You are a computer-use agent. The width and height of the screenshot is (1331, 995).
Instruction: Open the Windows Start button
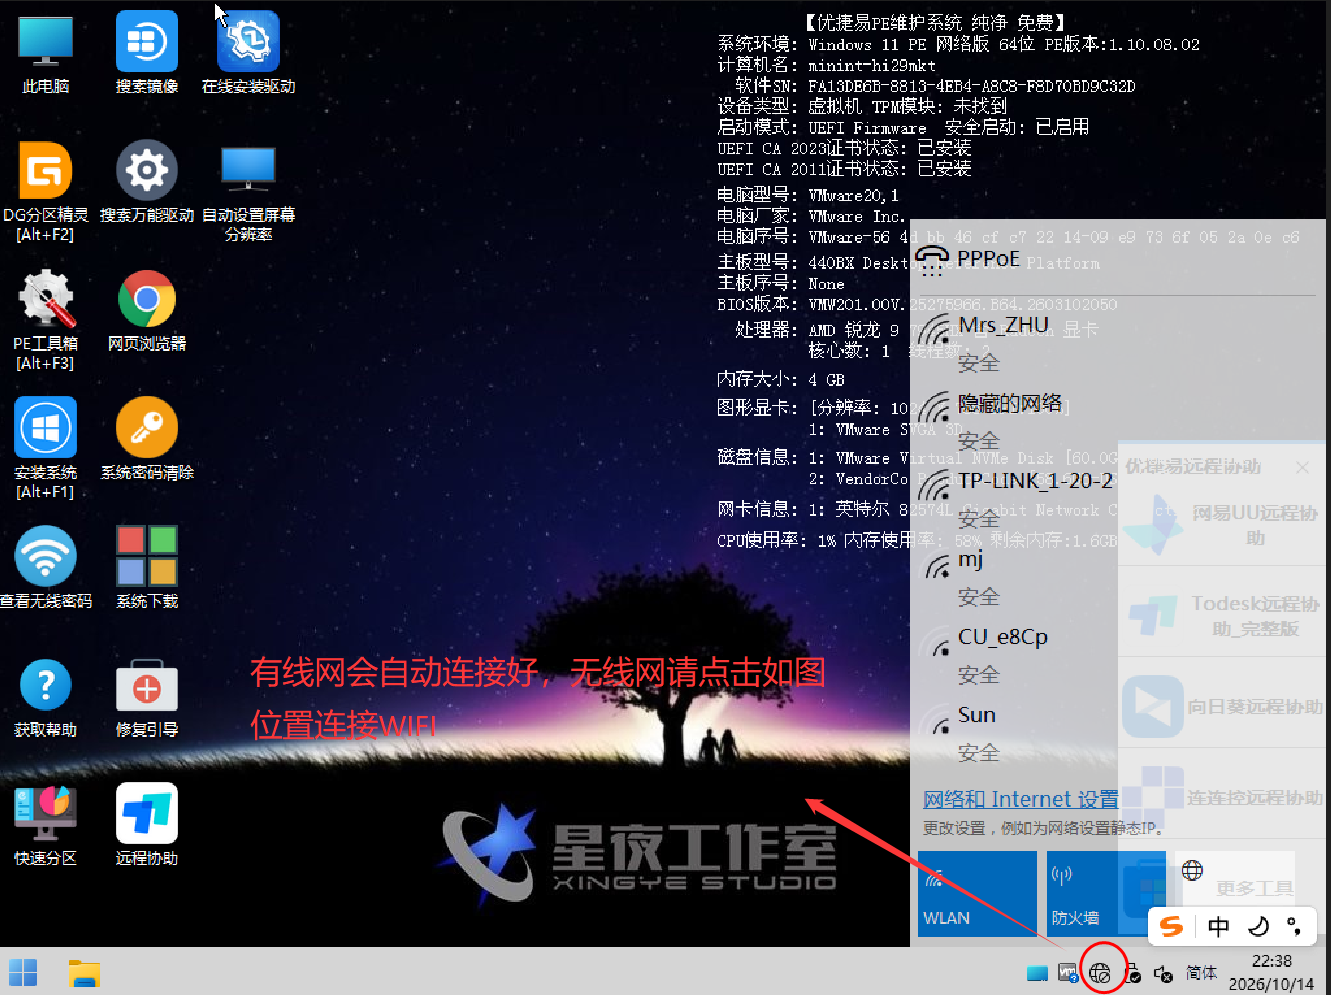coord(23,972)
